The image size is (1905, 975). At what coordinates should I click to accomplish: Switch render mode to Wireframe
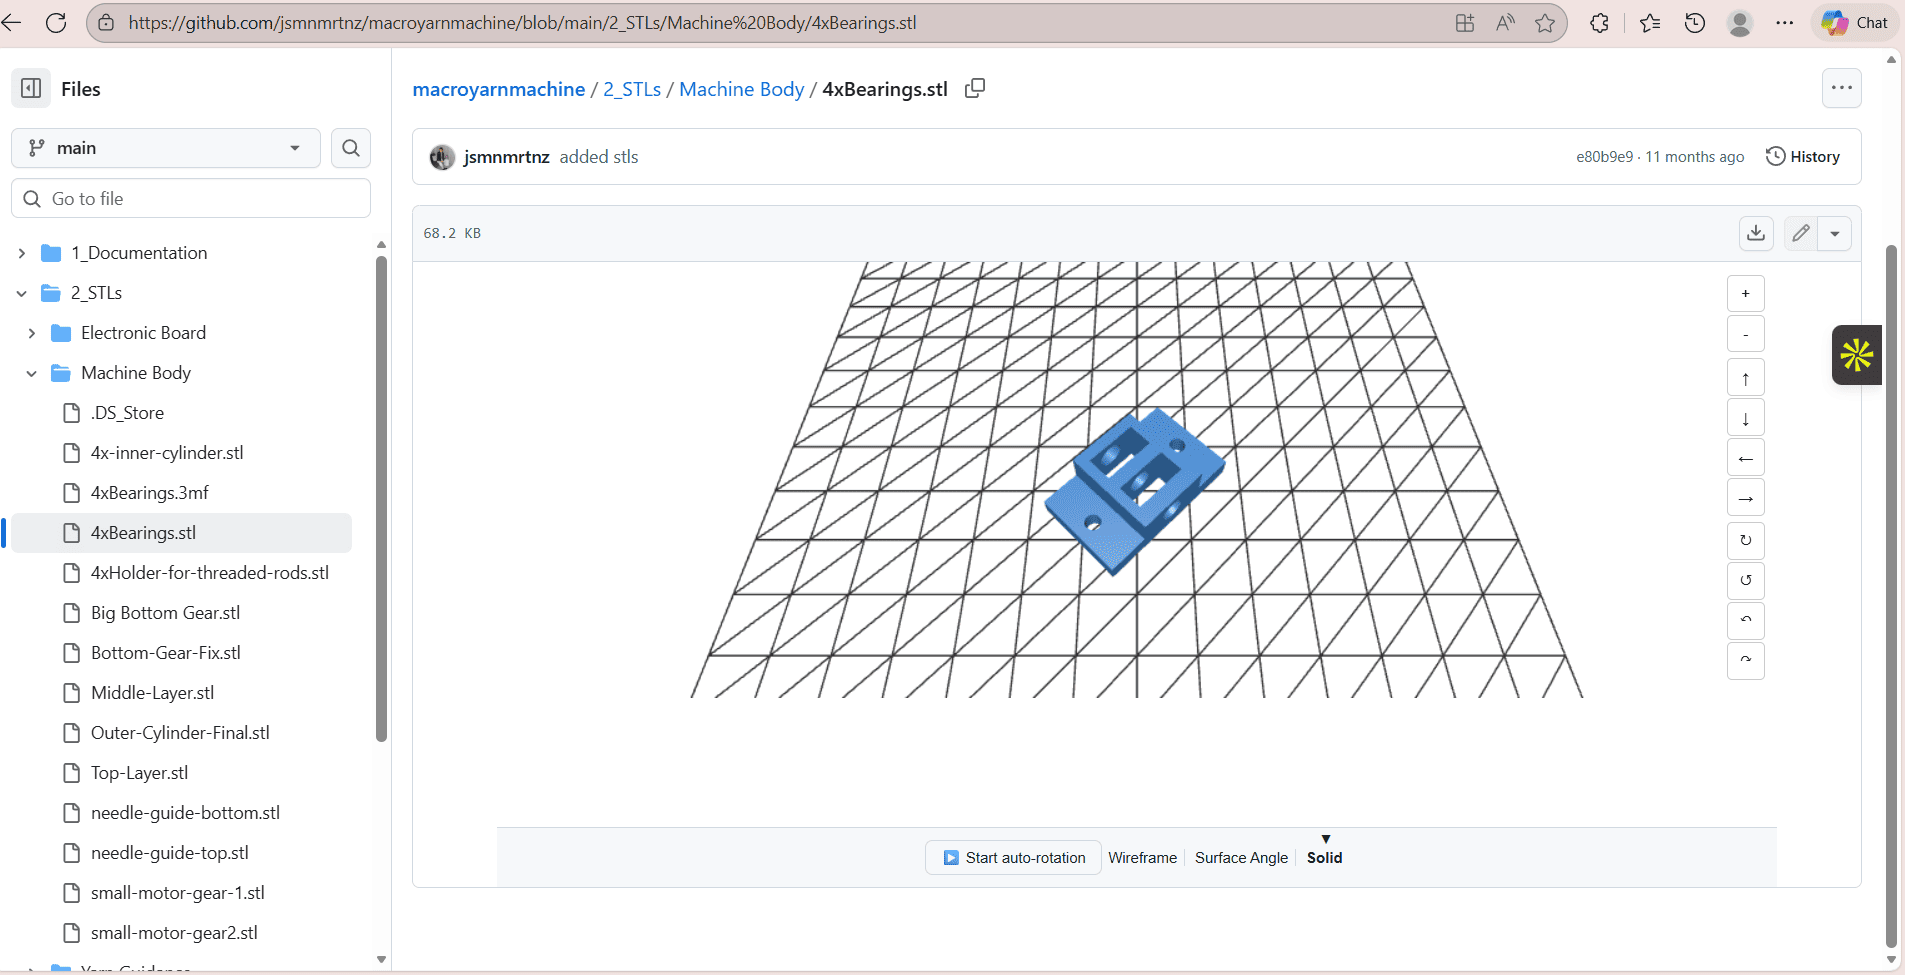click(1142, 858)
